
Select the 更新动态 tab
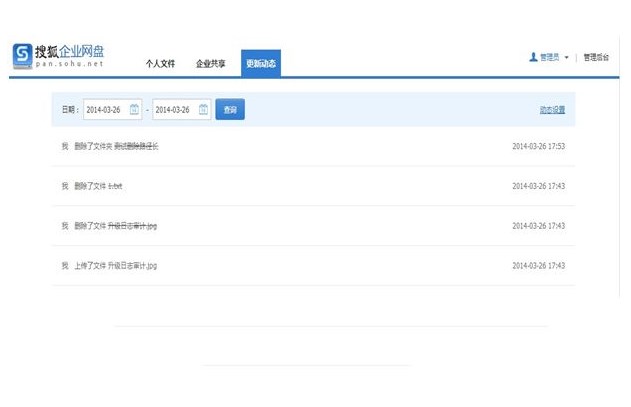point(261,63)
